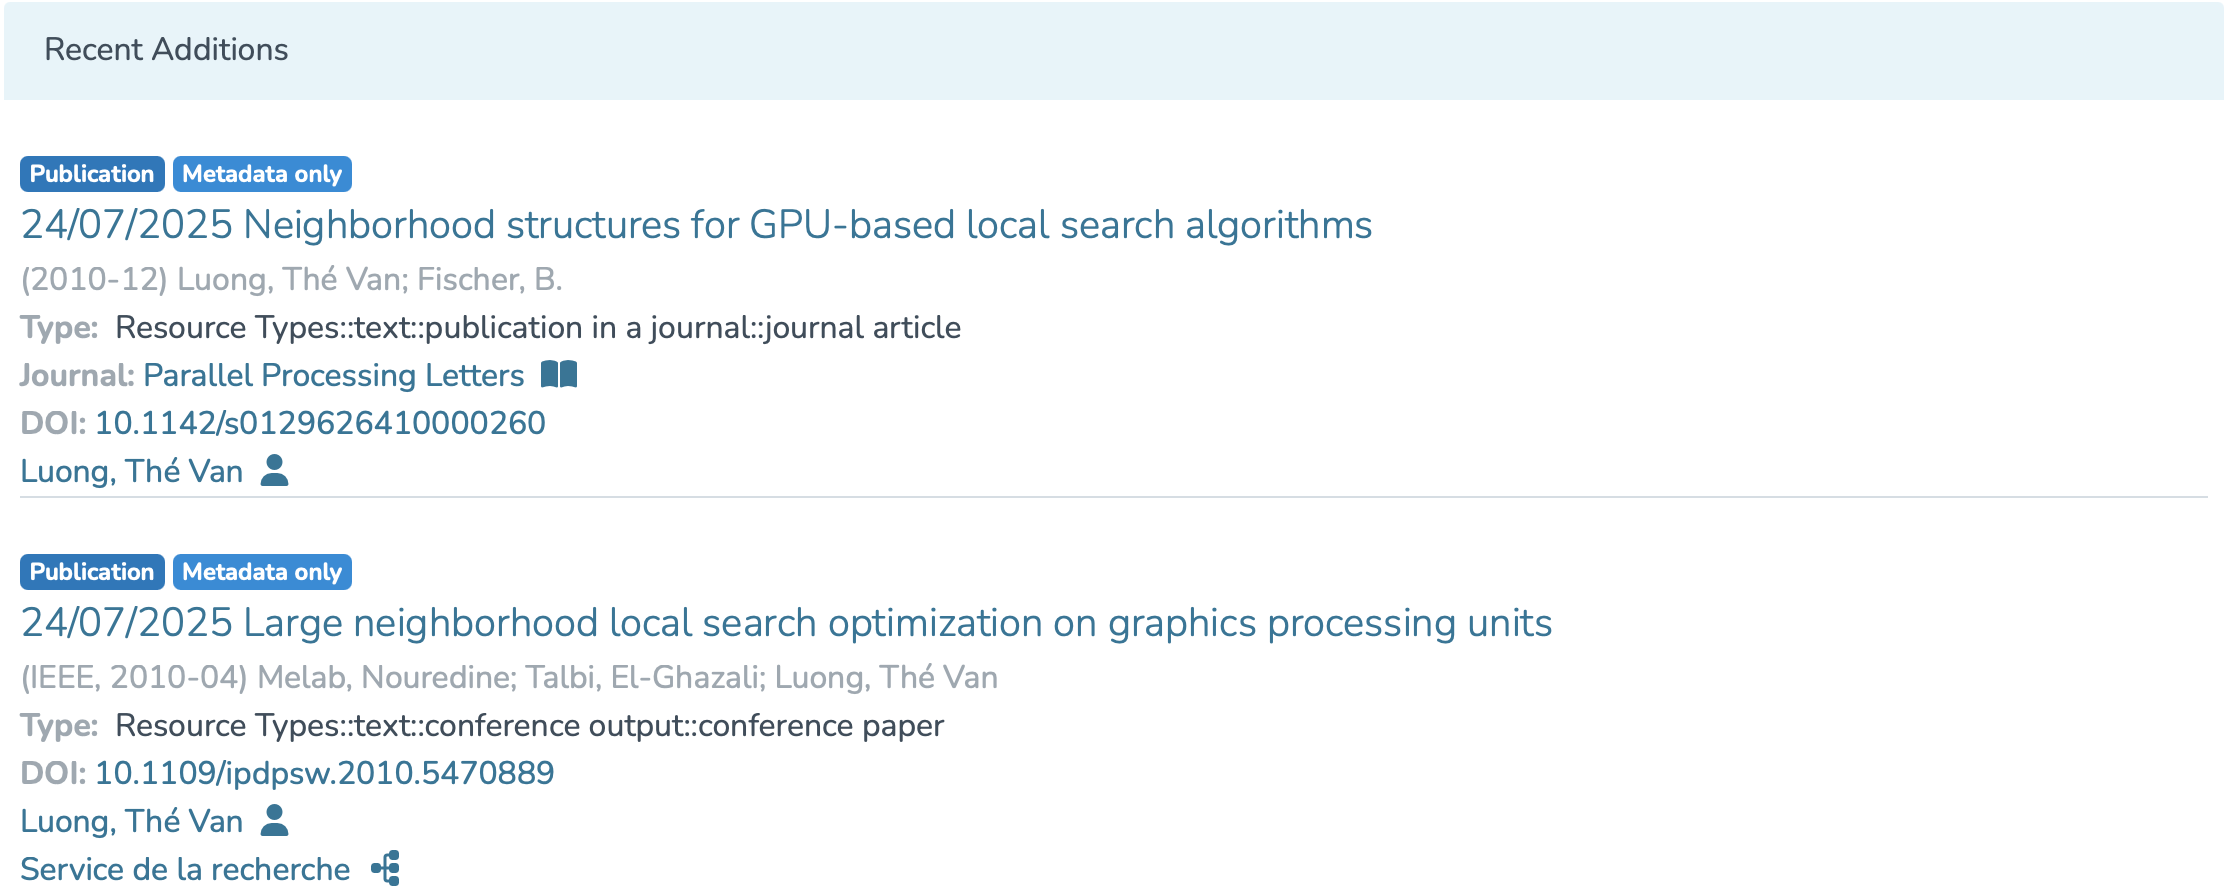Open Large neighborhood local search optimization title
This screenshot has width=2228, height=894.
tap(786, 623)
